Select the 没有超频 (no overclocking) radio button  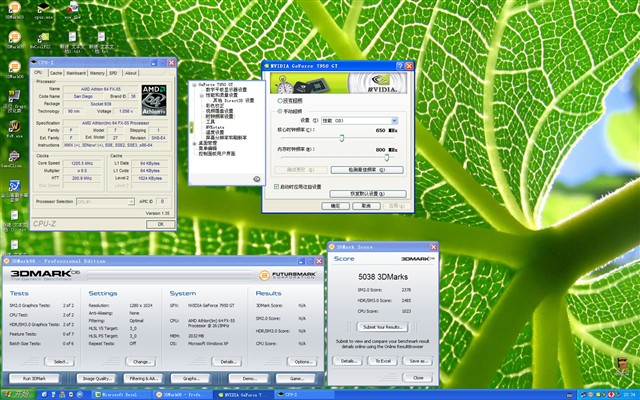280,100
